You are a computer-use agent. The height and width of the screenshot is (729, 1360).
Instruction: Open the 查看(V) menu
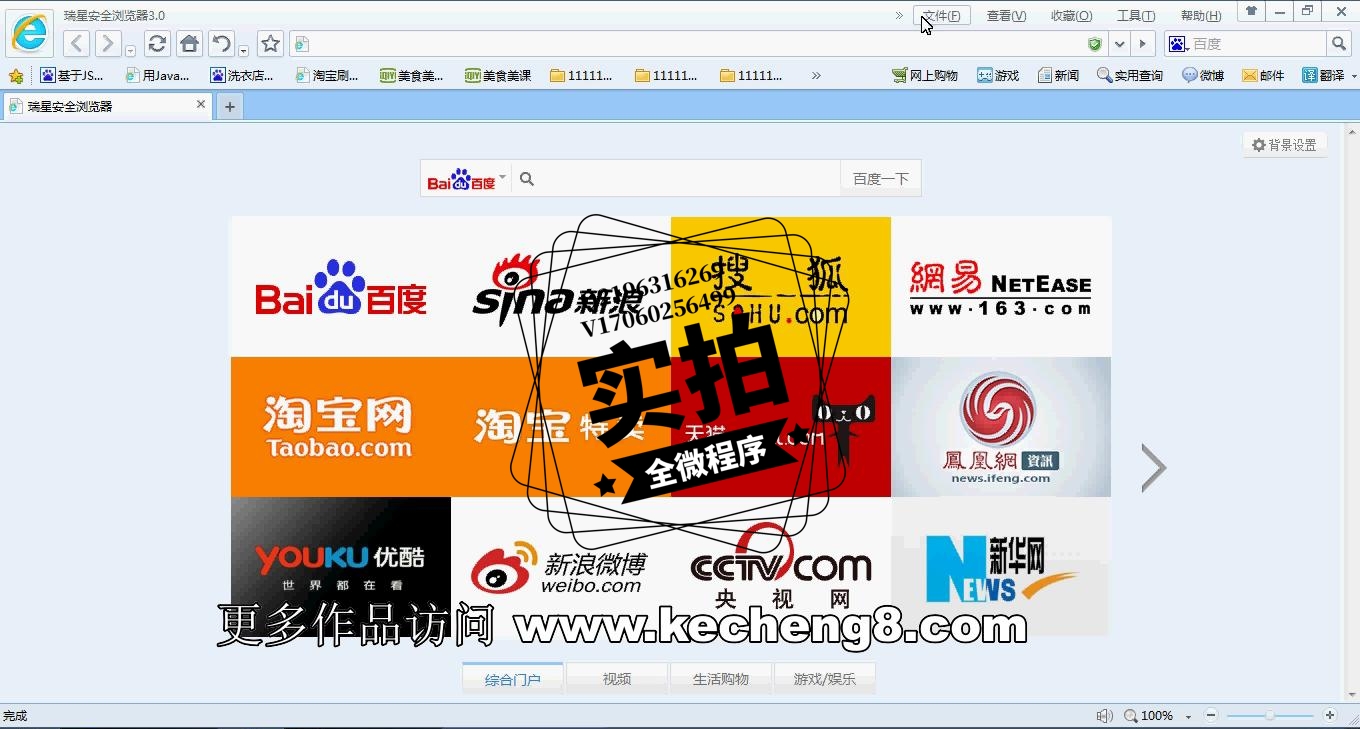coord(1006,16)
